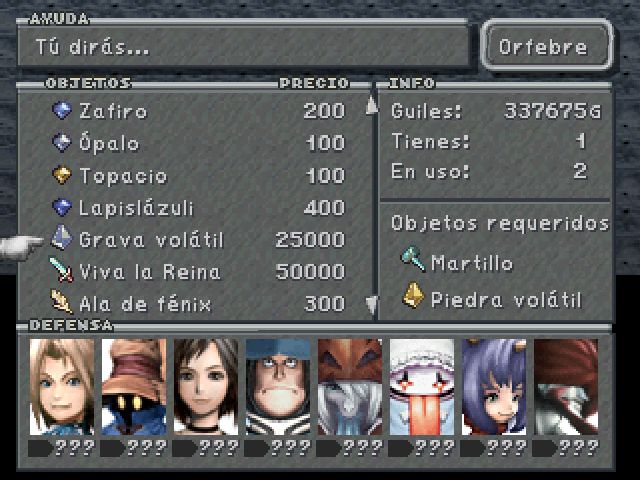Select the Grava volátil list entry

point(196,239)
